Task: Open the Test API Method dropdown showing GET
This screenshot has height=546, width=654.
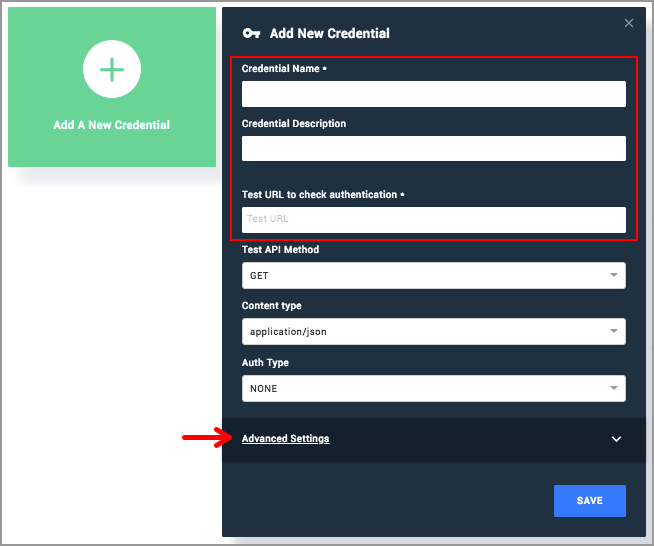Action: click(x=434, y=275)
